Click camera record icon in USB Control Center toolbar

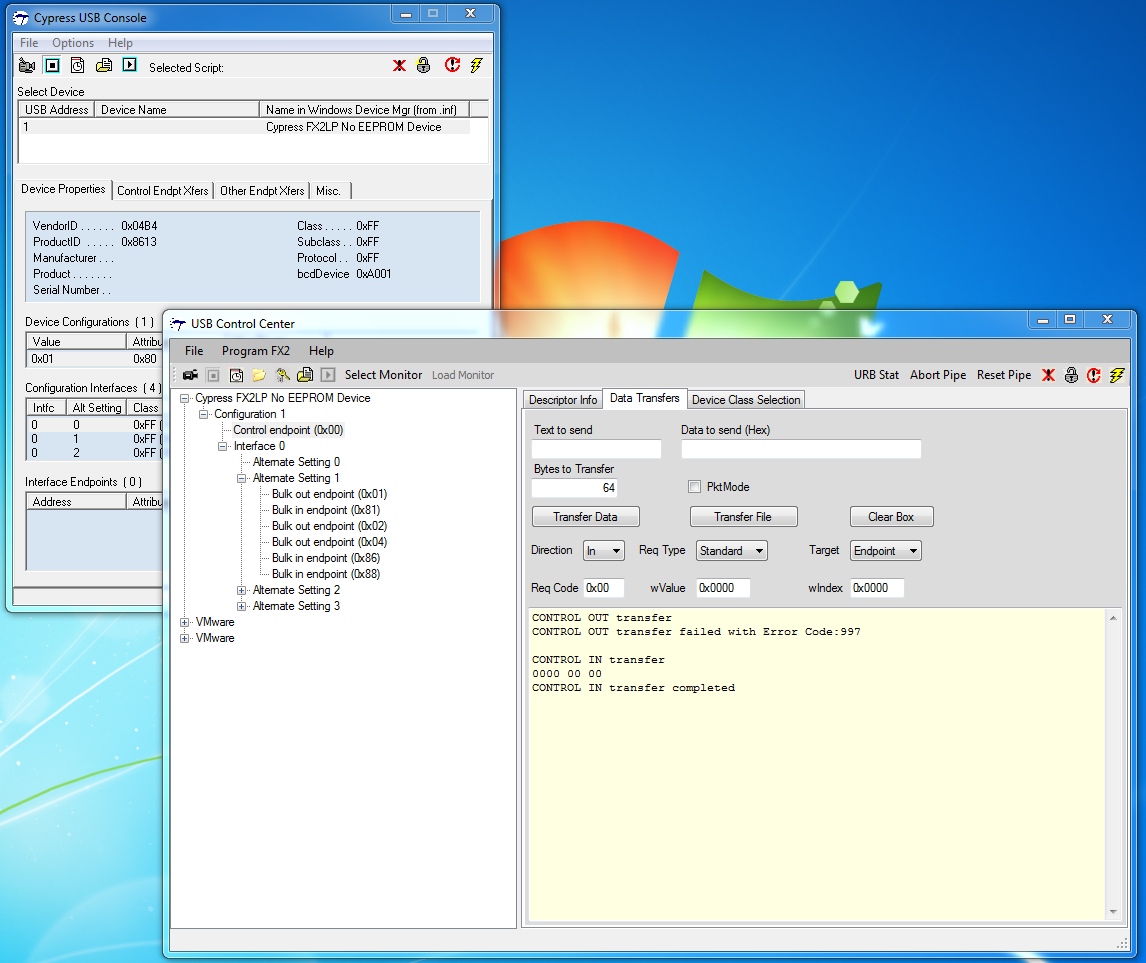coord(191,375)
